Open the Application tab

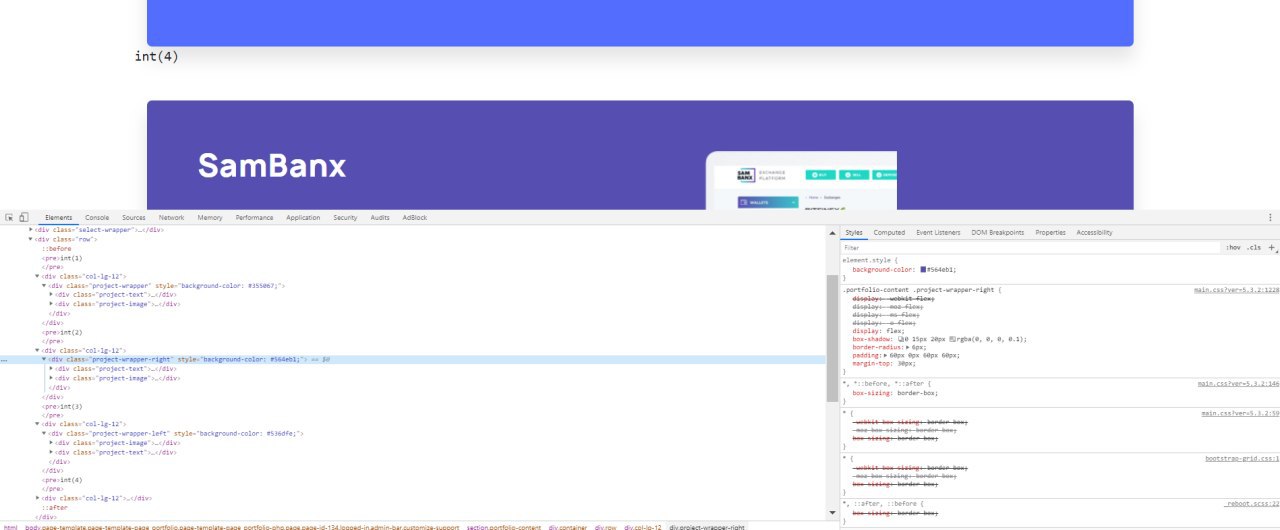coord(303,217)
